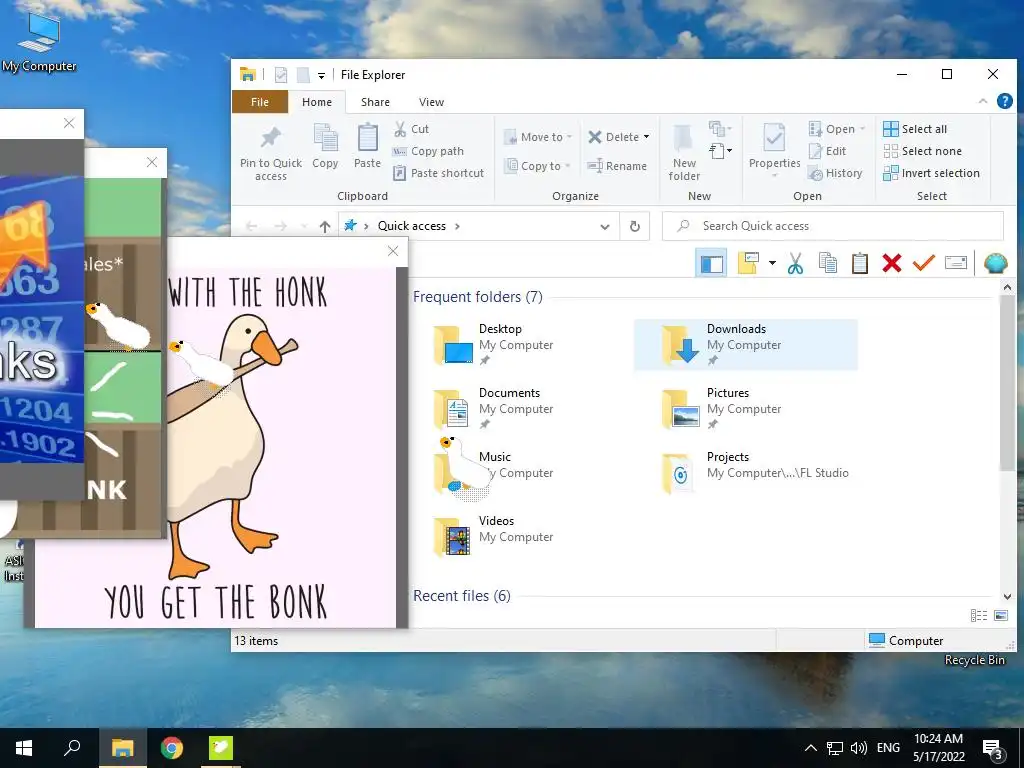Screen dimensions: 1024x768
Task: Refresh the Quick access view
Action: (635, 227)
